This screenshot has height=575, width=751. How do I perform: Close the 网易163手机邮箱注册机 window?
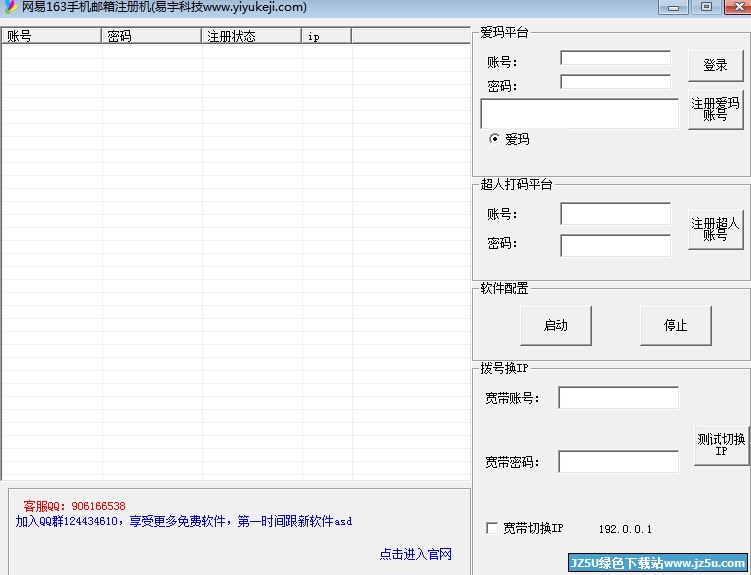pyautogui.click(x=738, y=7)
